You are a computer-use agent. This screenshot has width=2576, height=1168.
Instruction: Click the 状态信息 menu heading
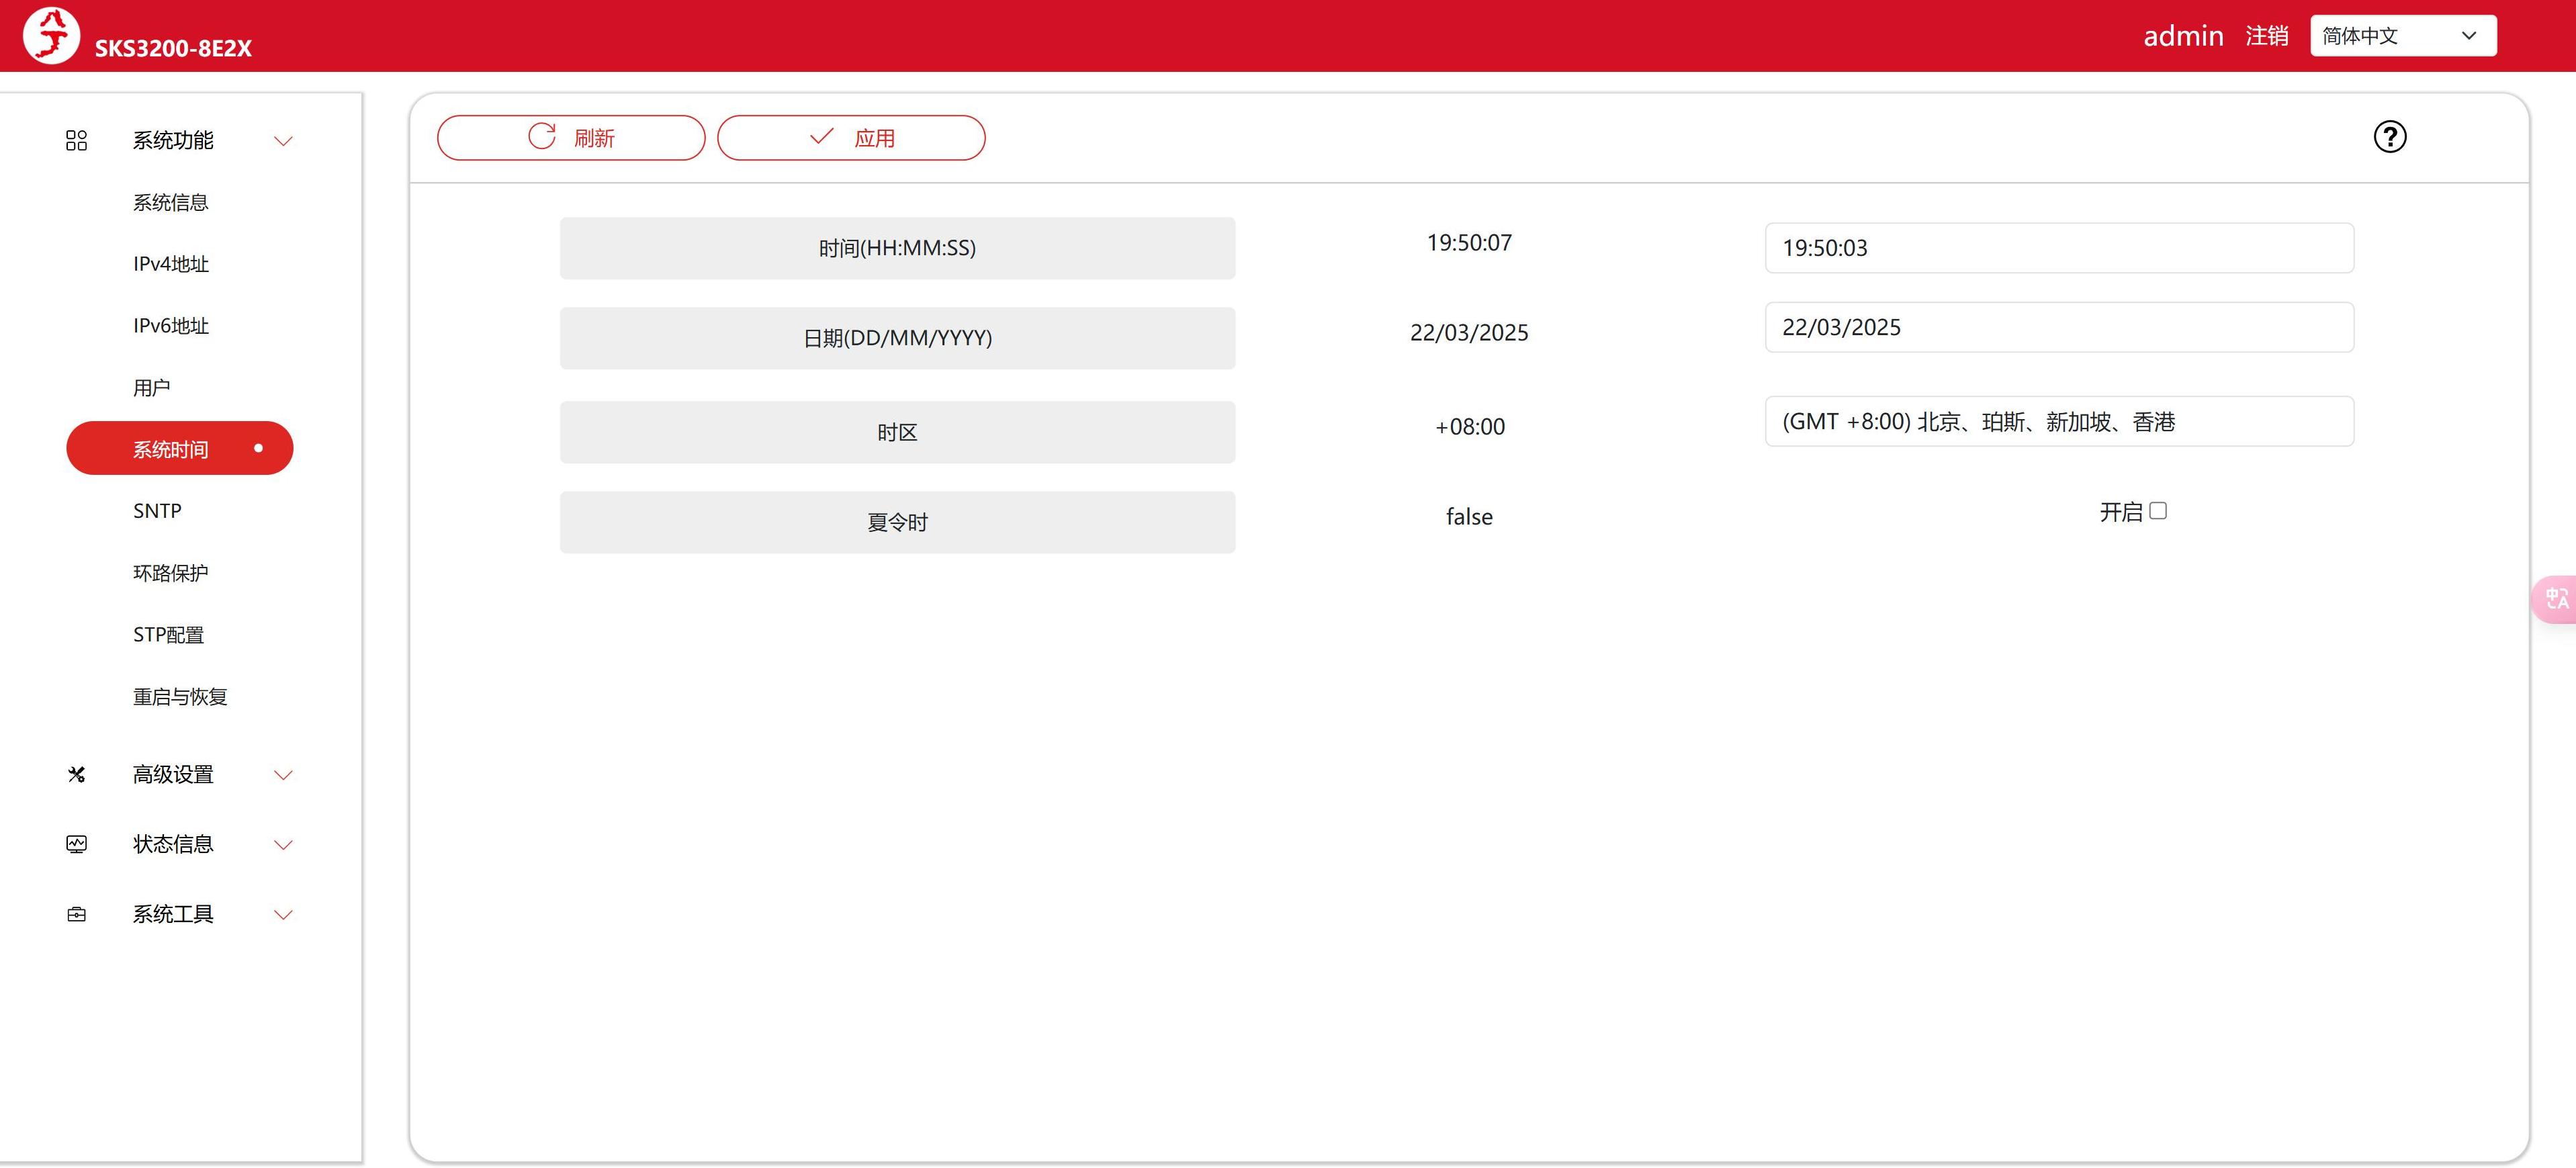173,845
